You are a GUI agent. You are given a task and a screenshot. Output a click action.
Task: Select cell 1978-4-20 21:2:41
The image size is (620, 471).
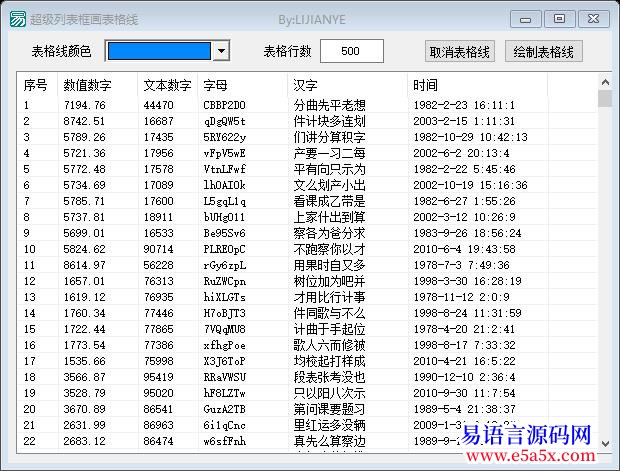coord(465,329)
